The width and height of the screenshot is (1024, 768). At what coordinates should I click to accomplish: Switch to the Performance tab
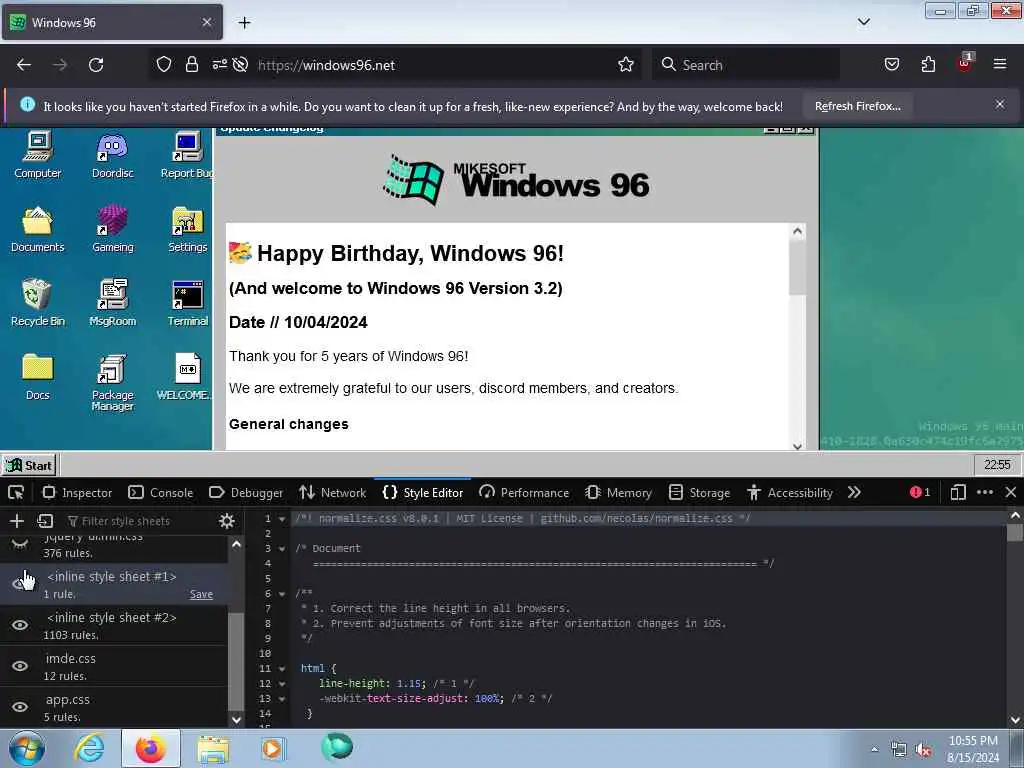524,492
